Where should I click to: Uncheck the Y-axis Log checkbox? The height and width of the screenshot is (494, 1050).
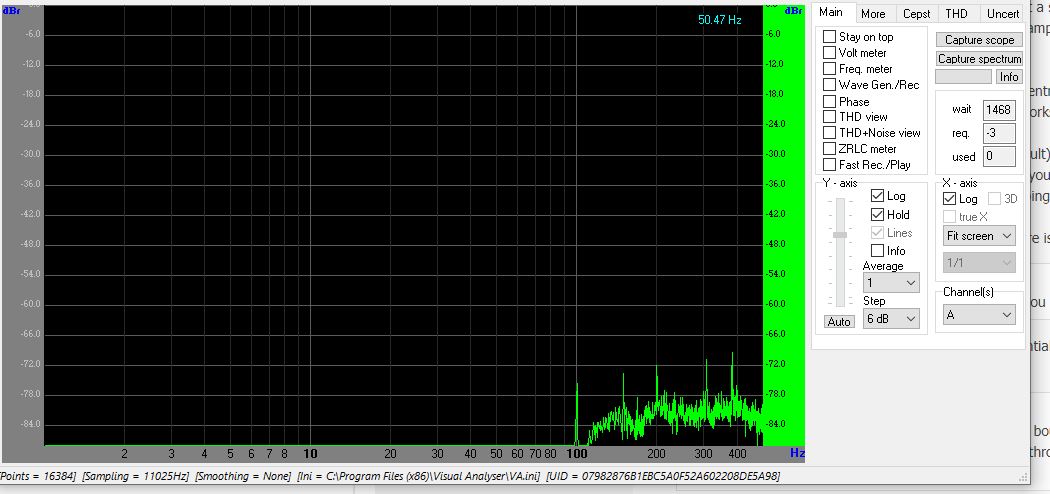coord(877,196)
